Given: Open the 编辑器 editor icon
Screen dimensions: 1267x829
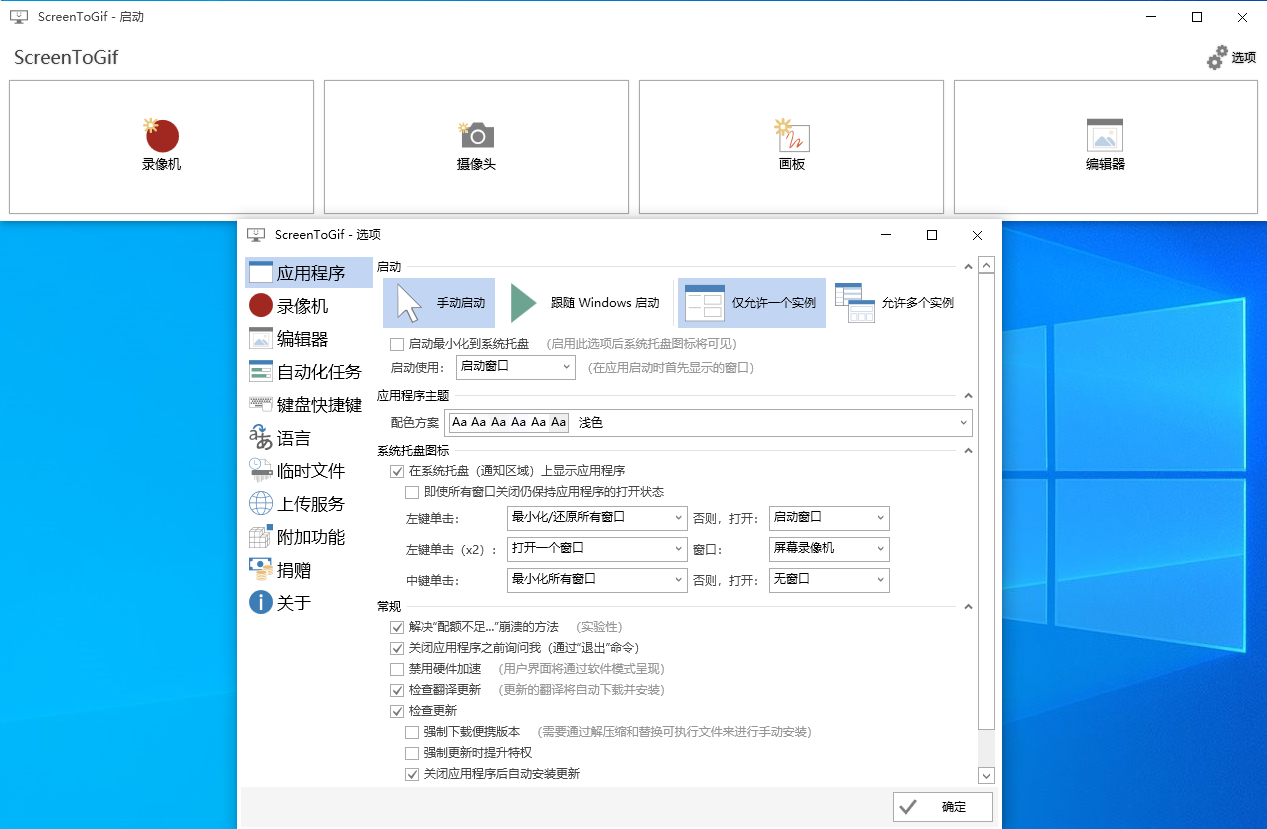Looking at the screenshot, I should (1105, 135).
